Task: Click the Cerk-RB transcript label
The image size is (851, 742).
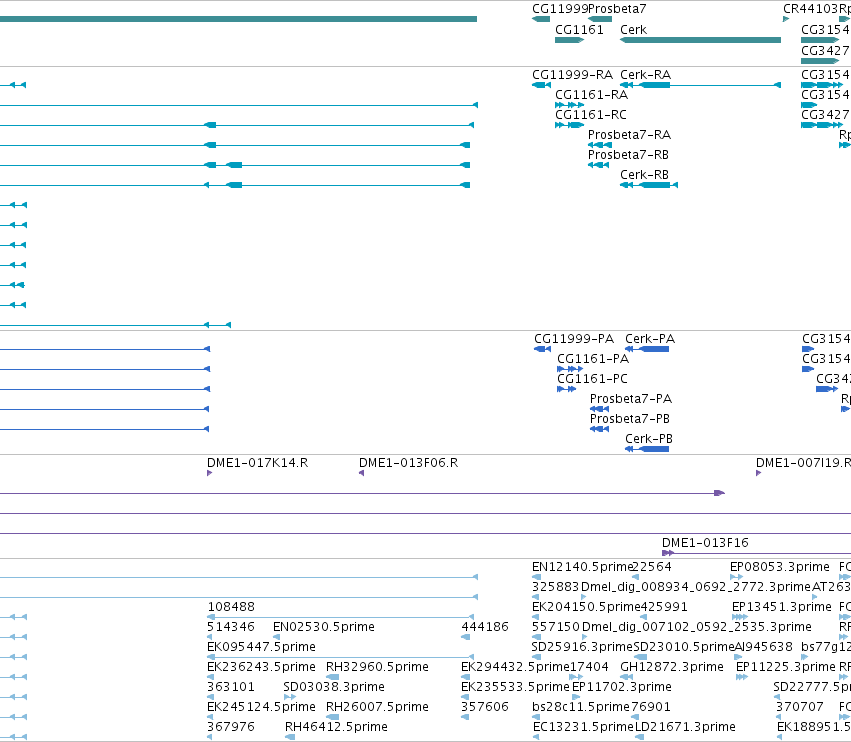Action: 644,175
